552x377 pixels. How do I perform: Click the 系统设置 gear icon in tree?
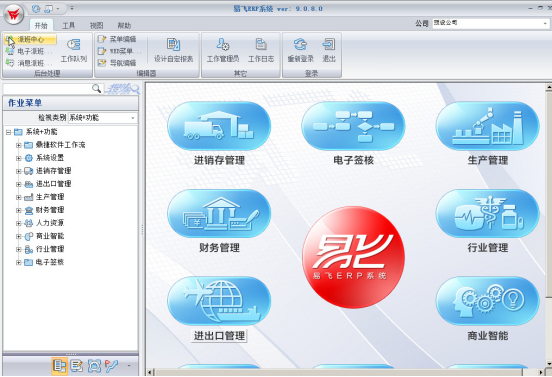click(x=29, y=158)
